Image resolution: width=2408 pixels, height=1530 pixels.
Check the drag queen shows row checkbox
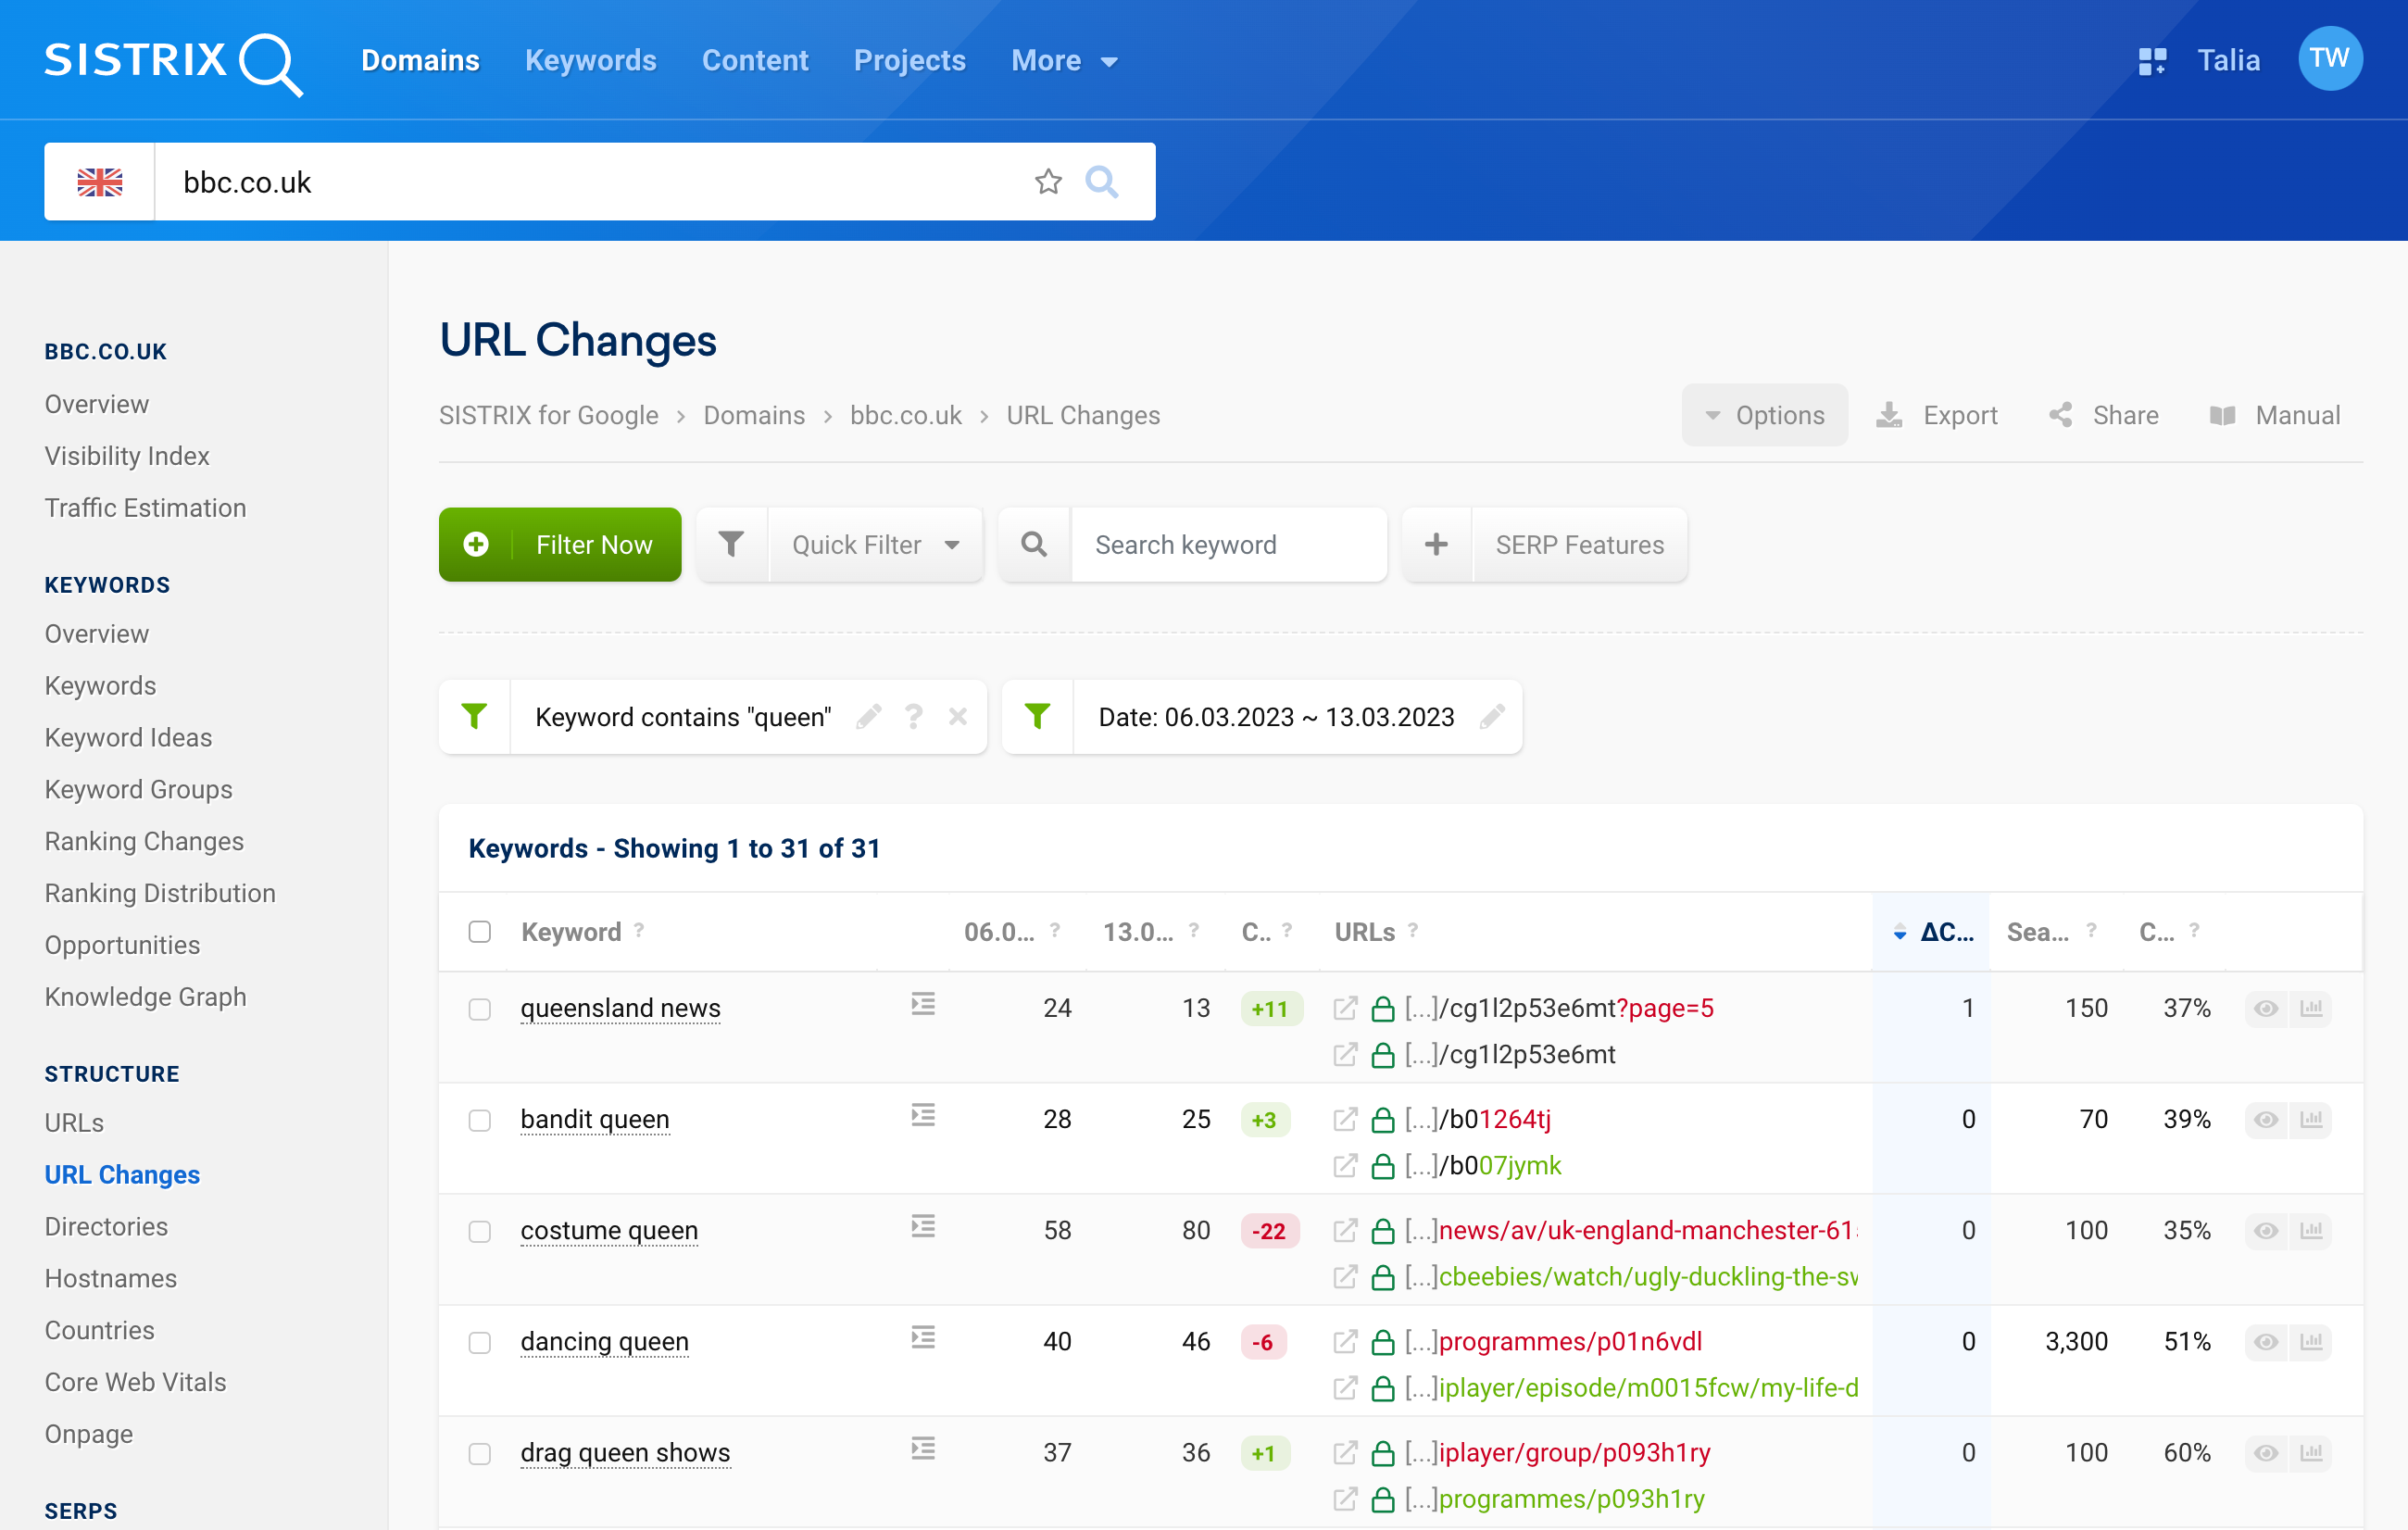(x=480, y=1453)
